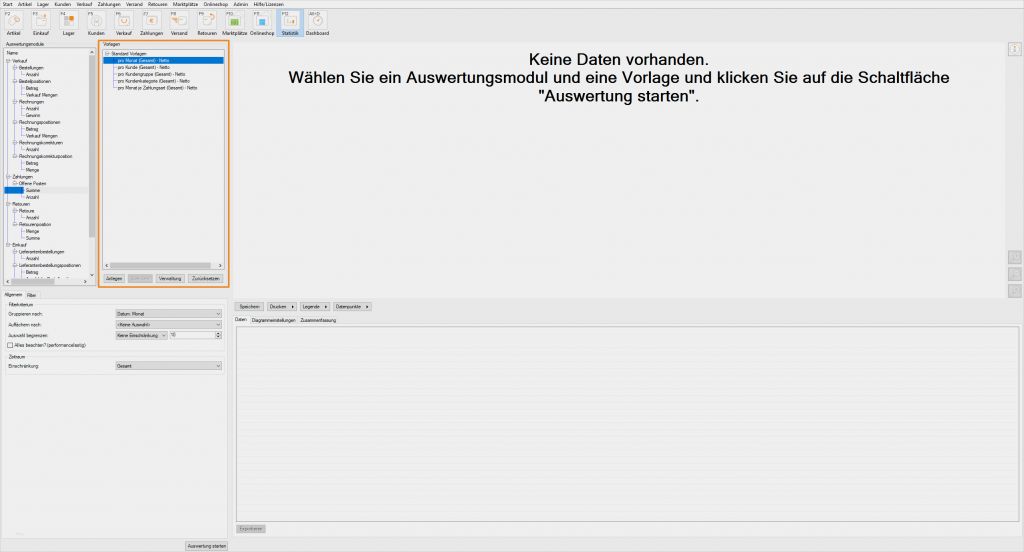
Task: Open the Einkauf toolbar icon
Action: tap(41, 22)
